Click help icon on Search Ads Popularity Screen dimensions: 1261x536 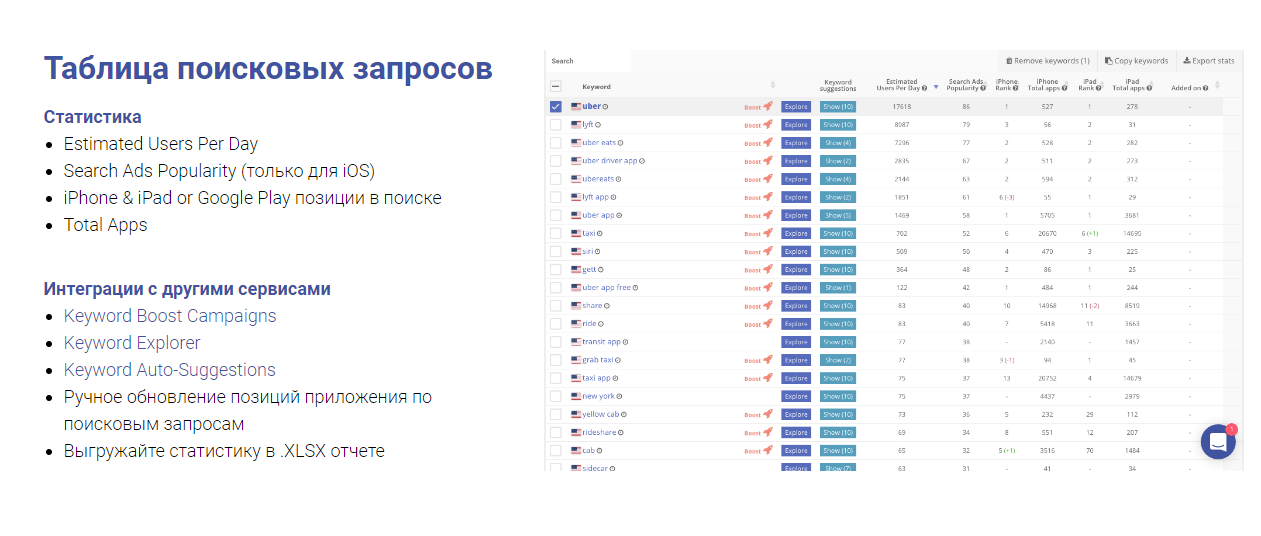pyautogui.click(x=984, y=88)
